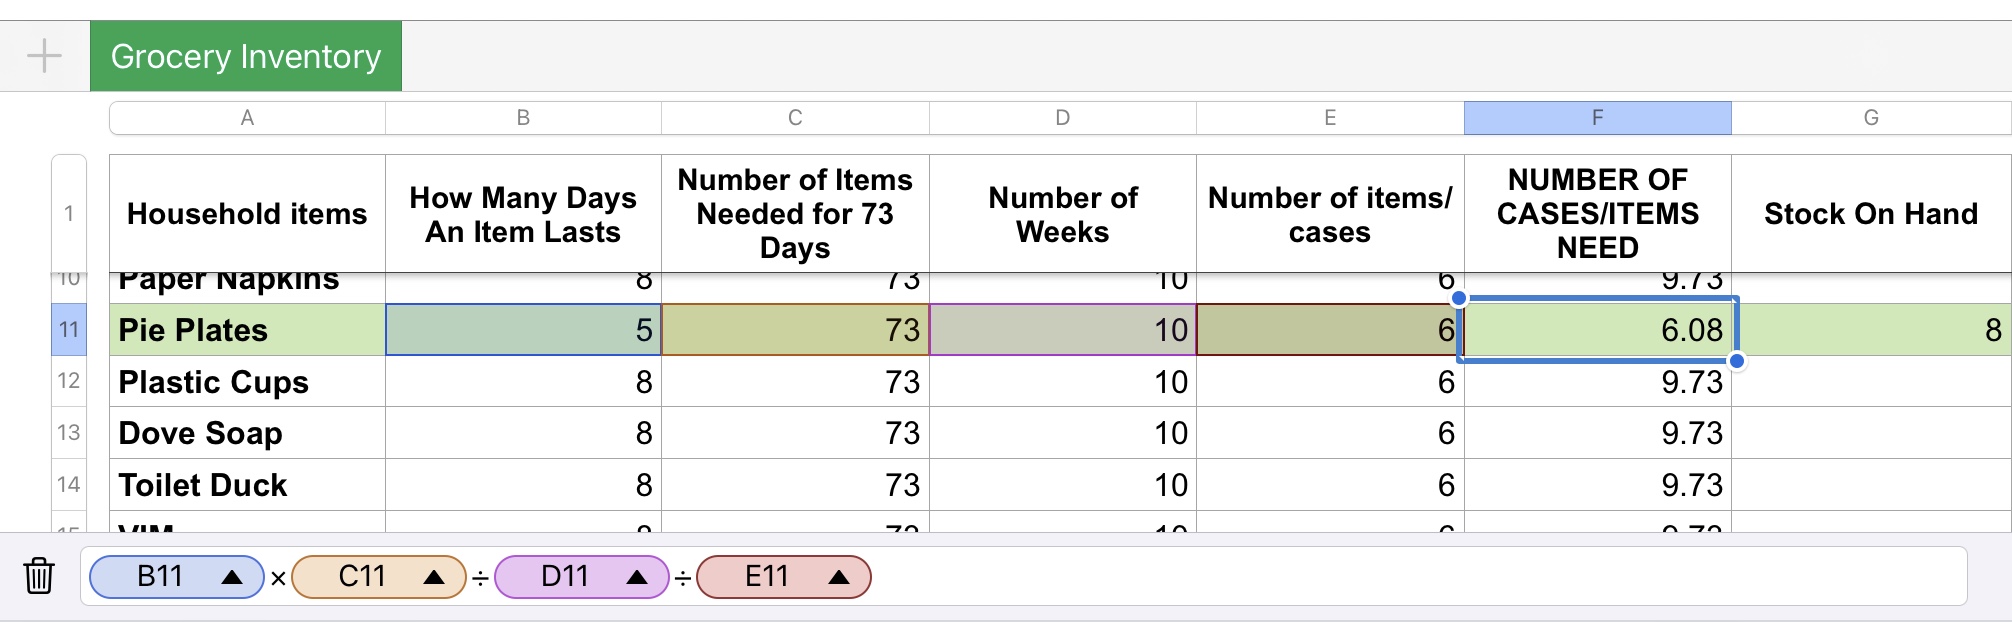Select row 11 header
Image resolution: width=2012 pixels, height=622 pixels.
(x=69, y=330)
